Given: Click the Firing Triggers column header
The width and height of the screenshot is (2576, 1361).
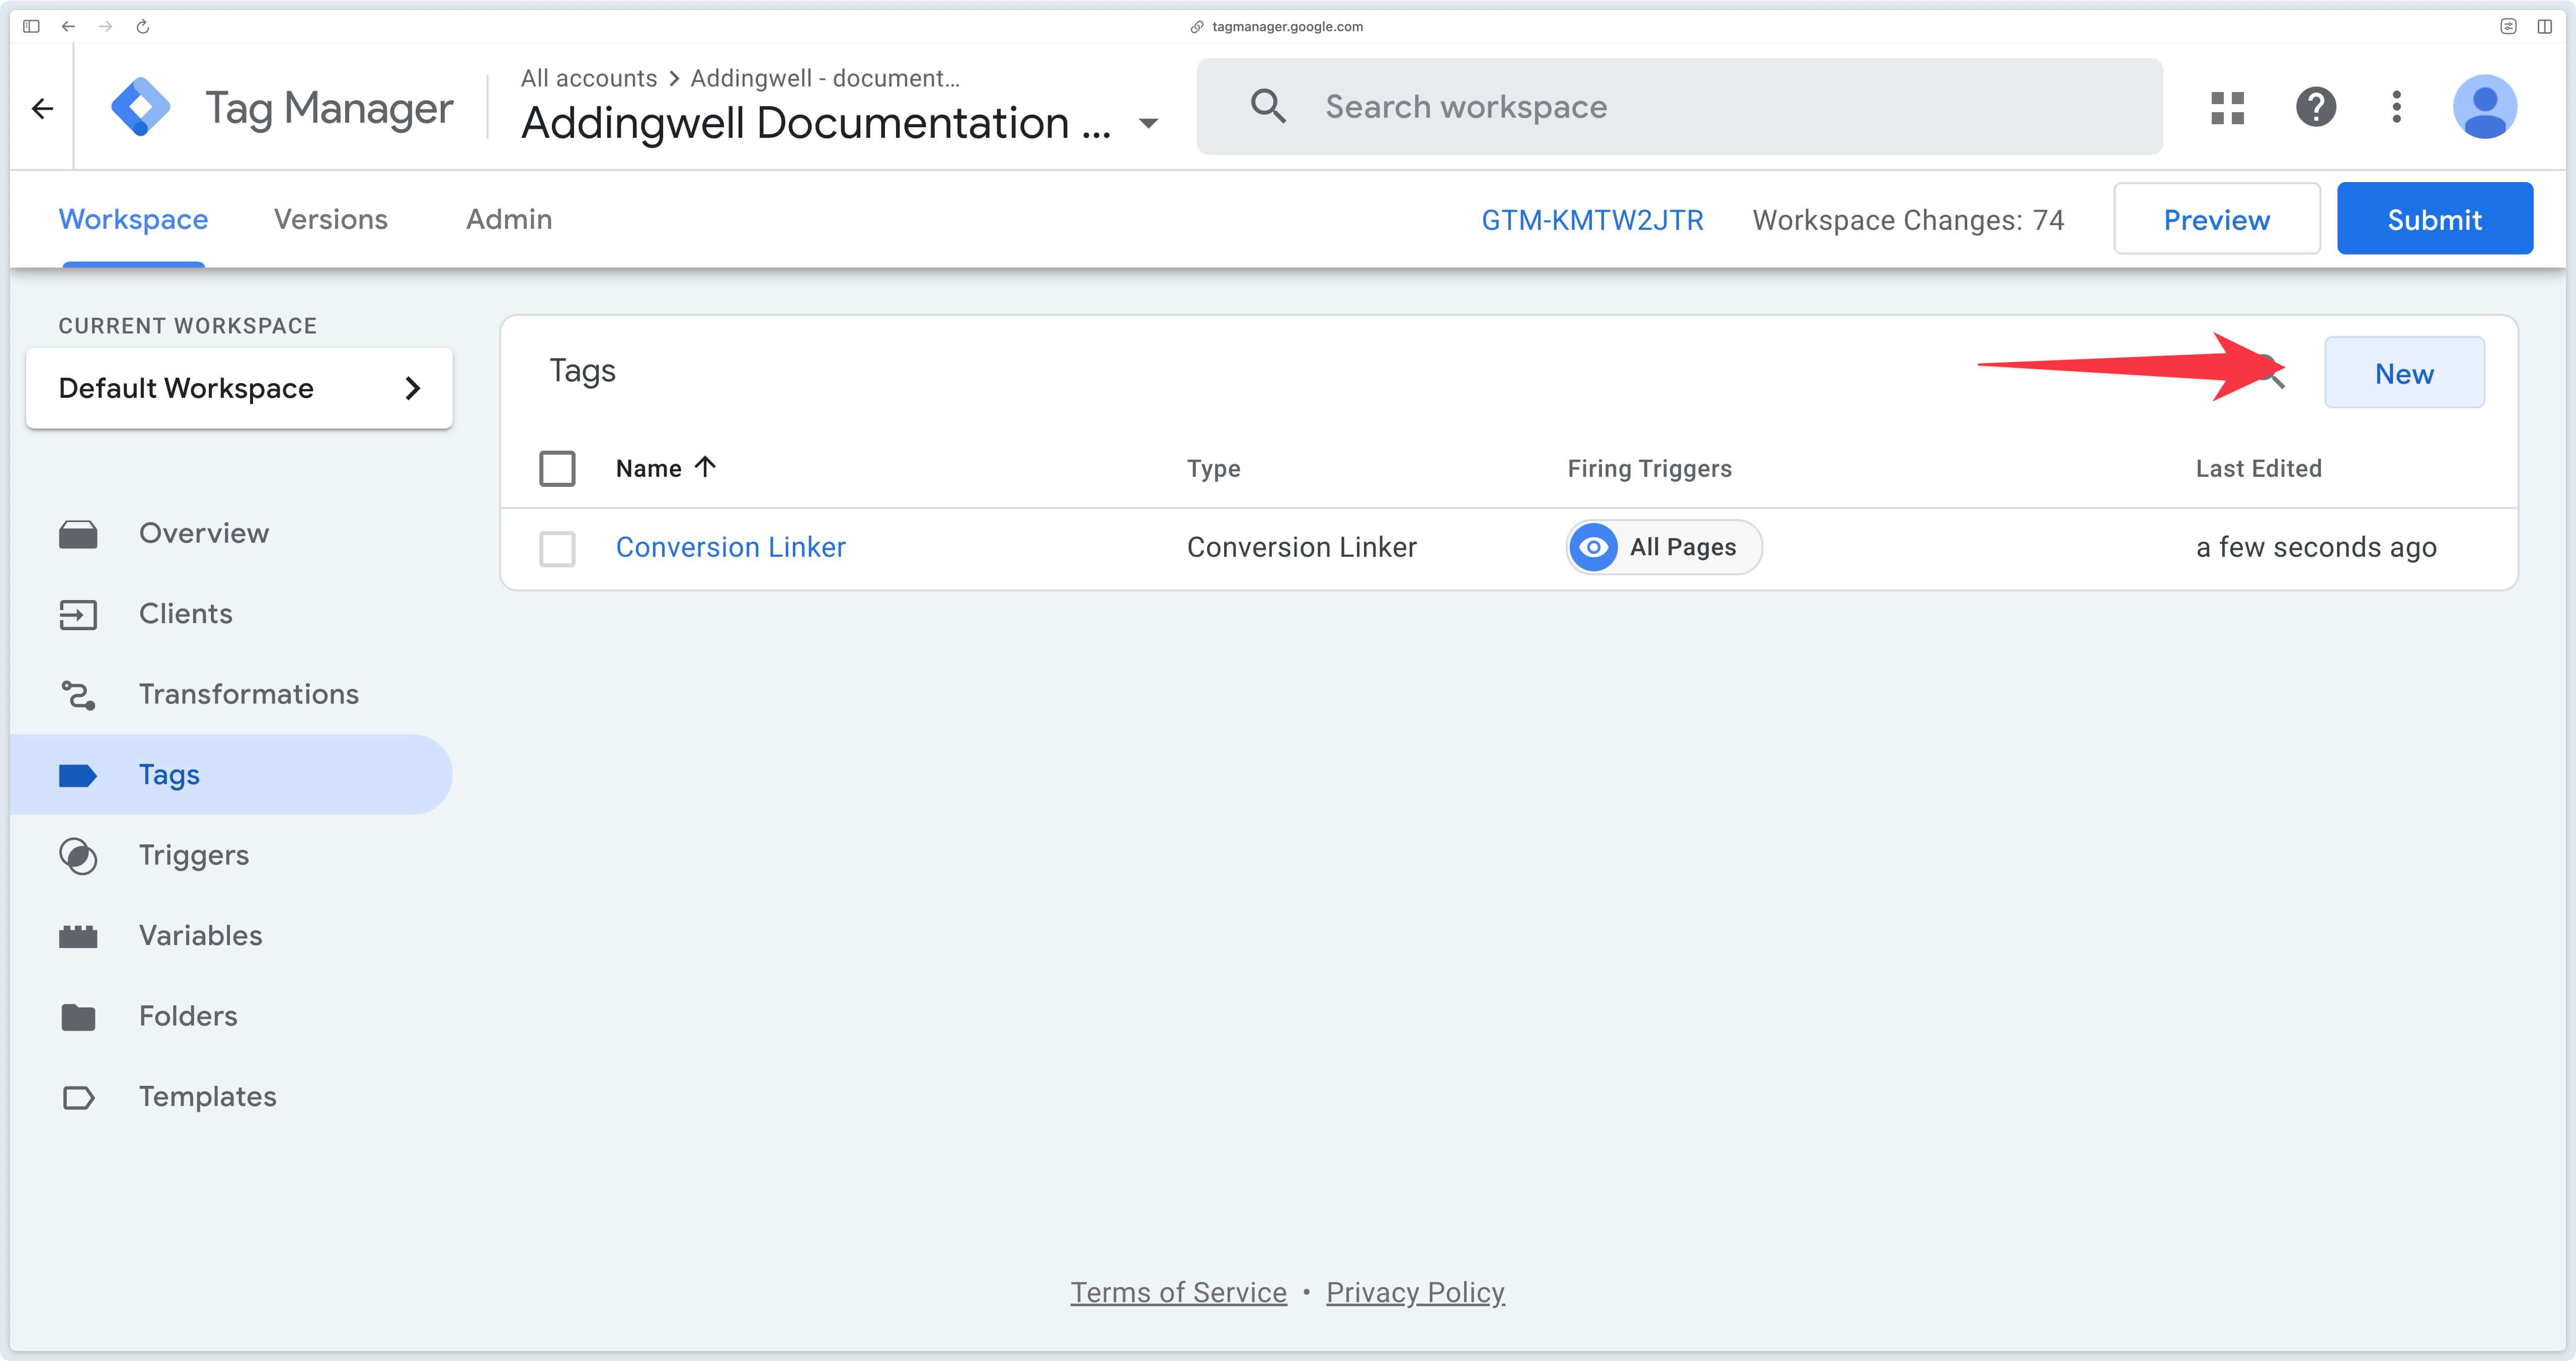Looking at the screenshot, I should pyautogui.click(x=1649, y=468).
